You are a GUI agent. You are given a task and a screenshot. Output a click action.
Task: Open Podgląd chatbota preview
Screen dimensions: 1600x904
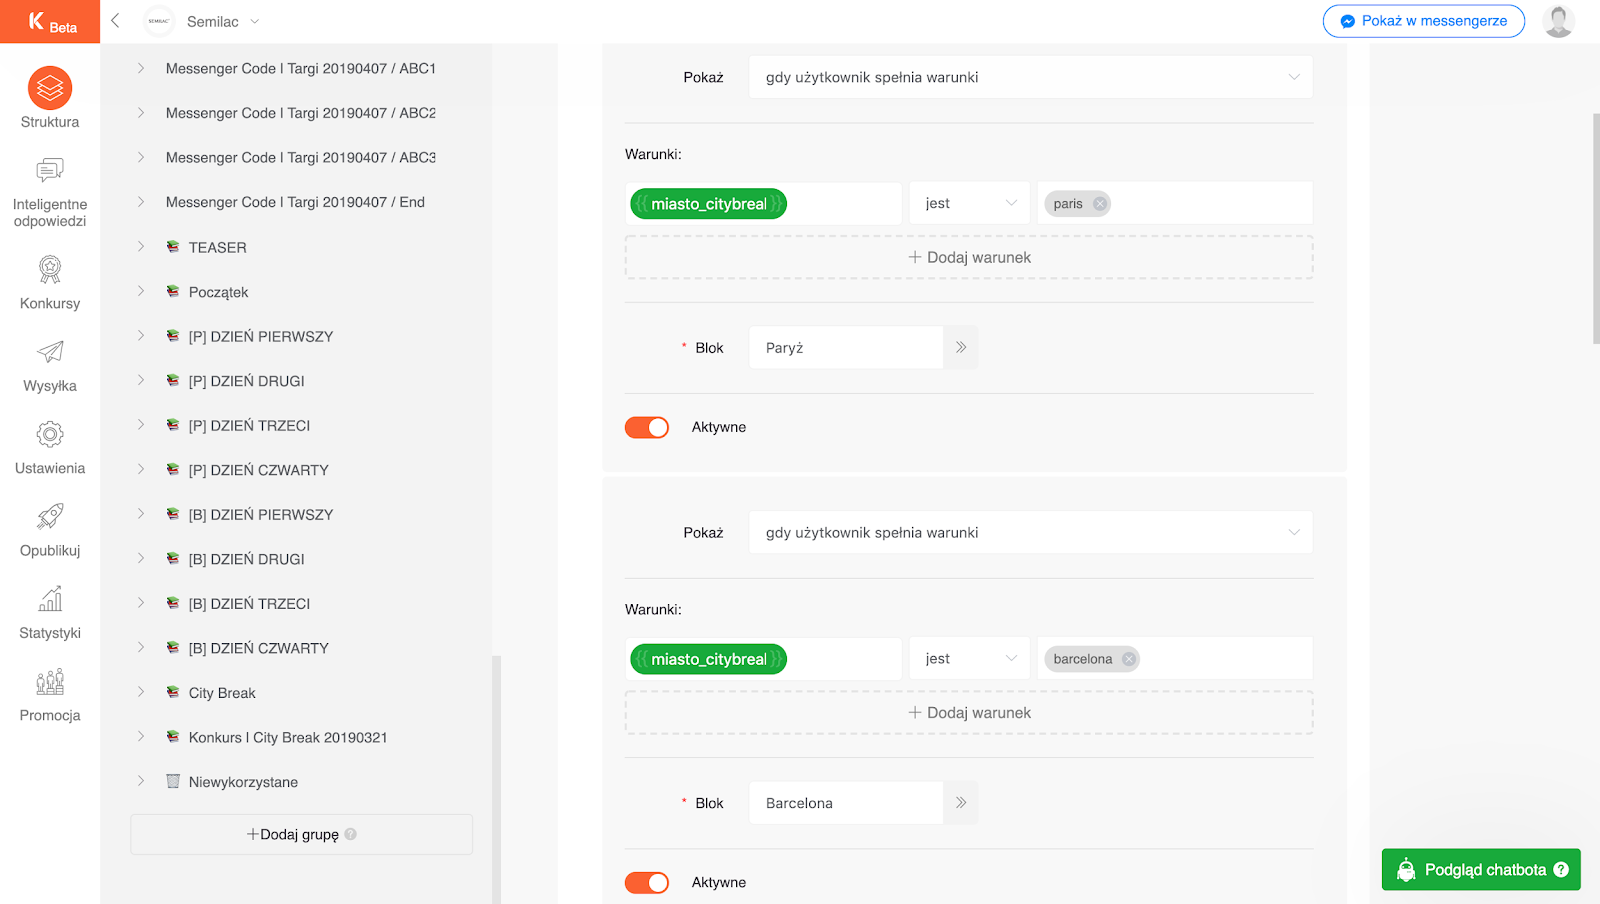1481,870
